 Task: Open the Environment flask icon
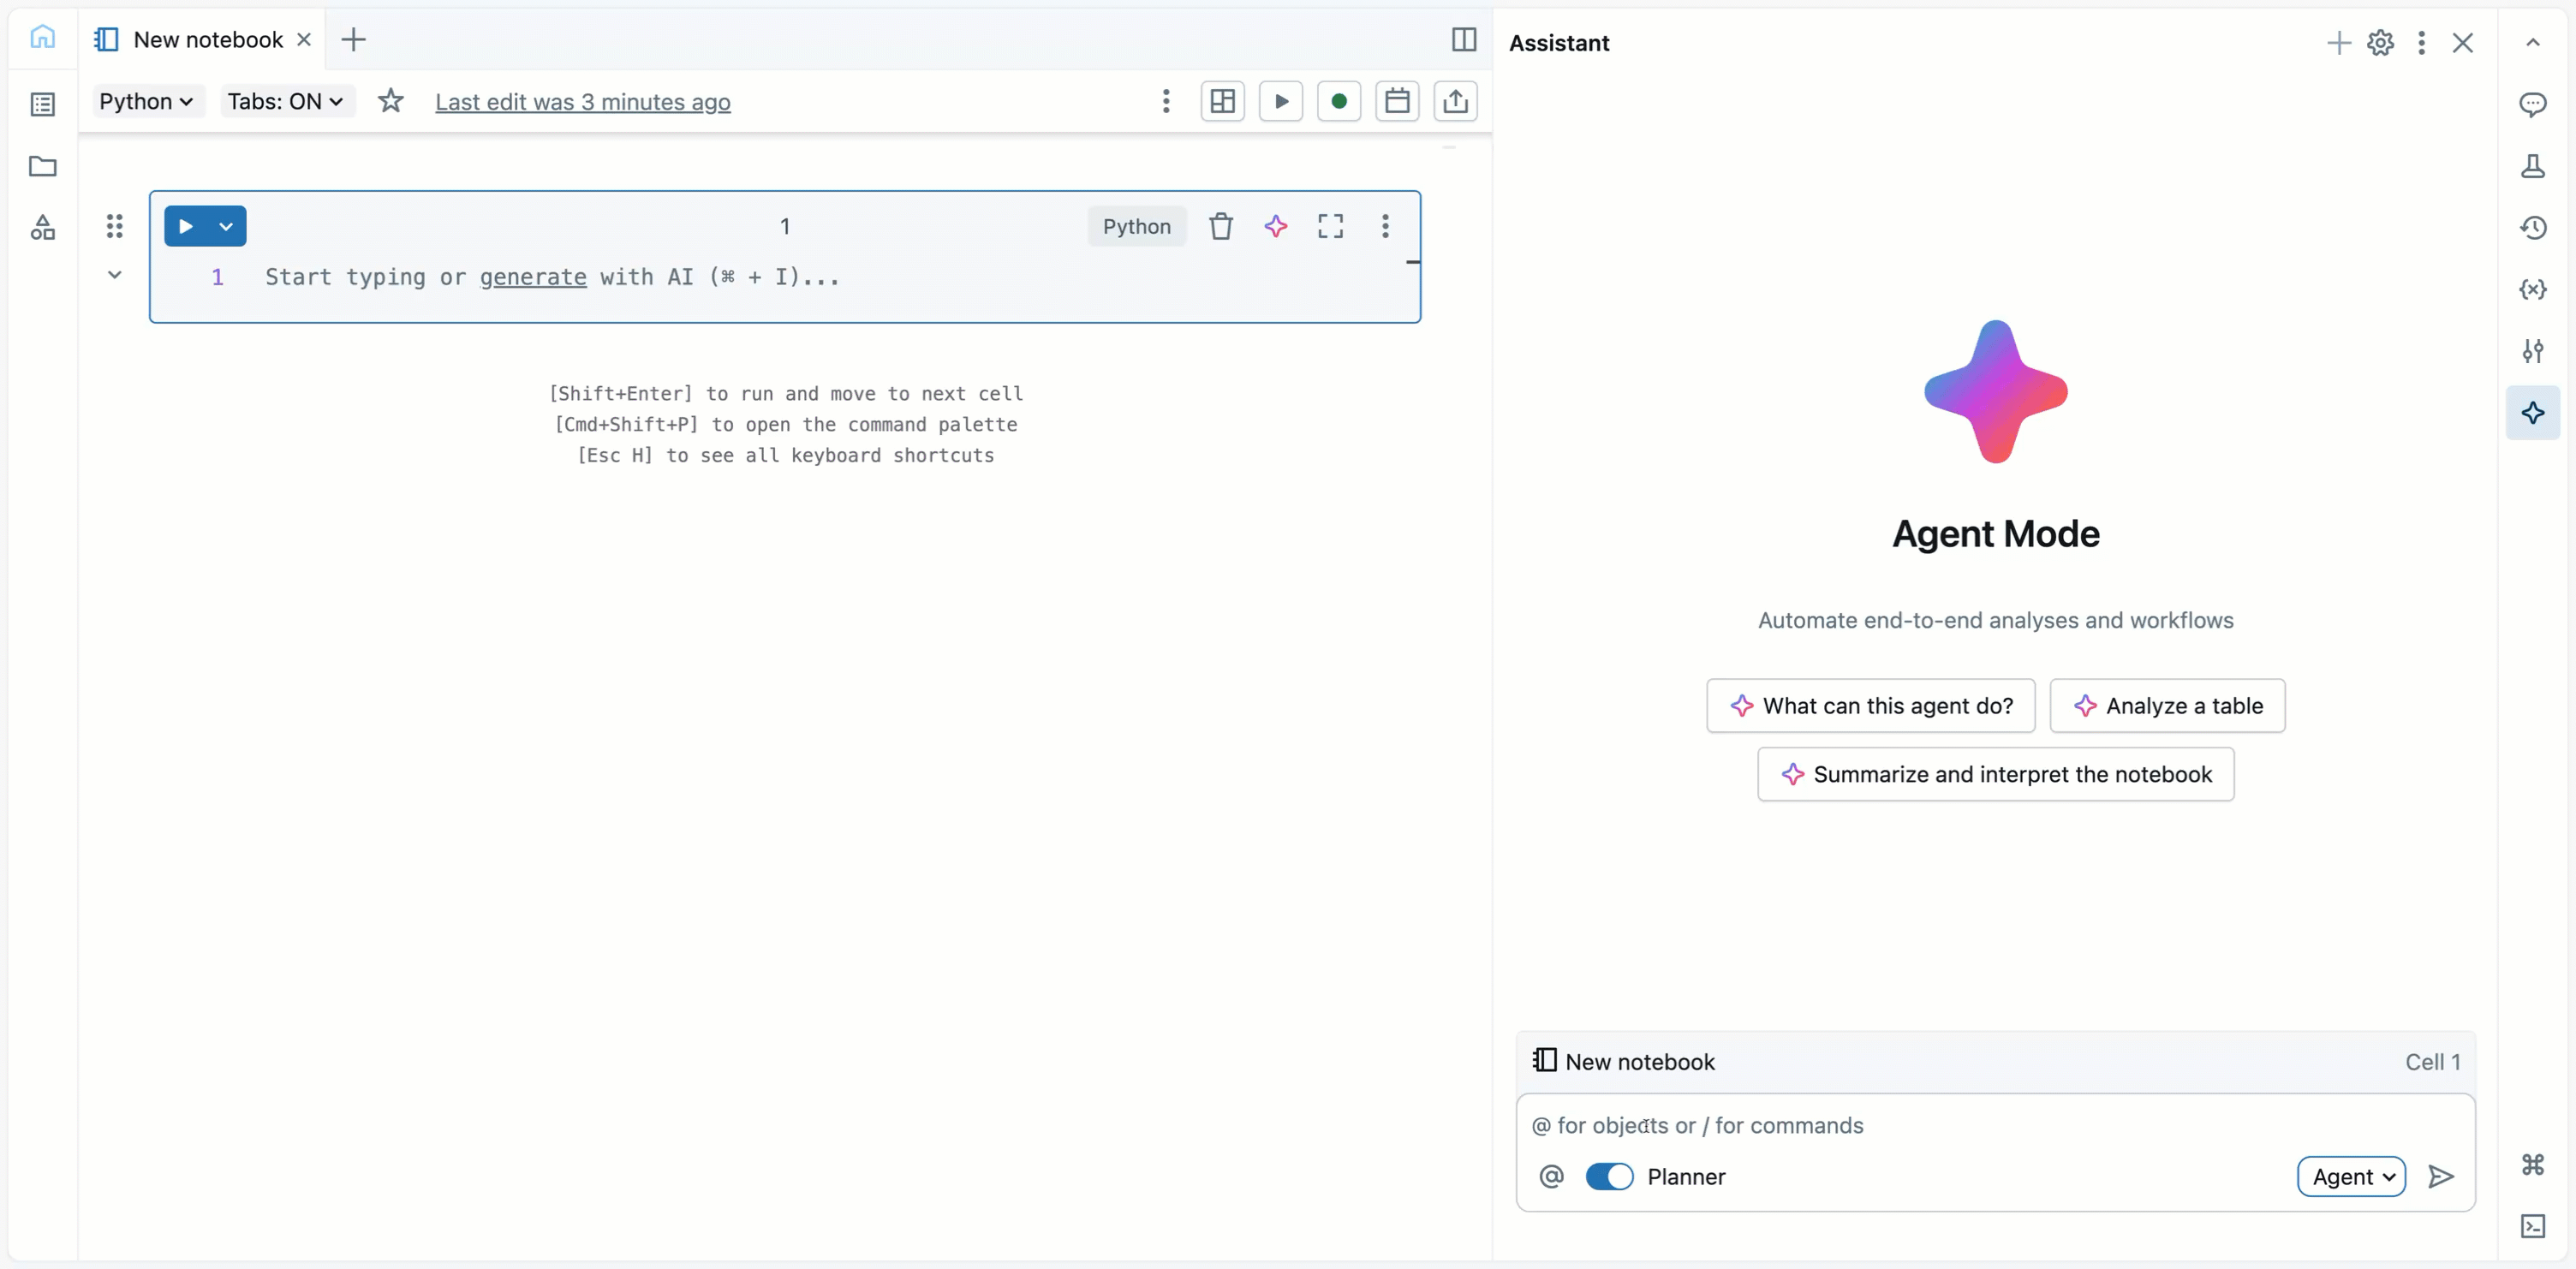(2534, 167)
